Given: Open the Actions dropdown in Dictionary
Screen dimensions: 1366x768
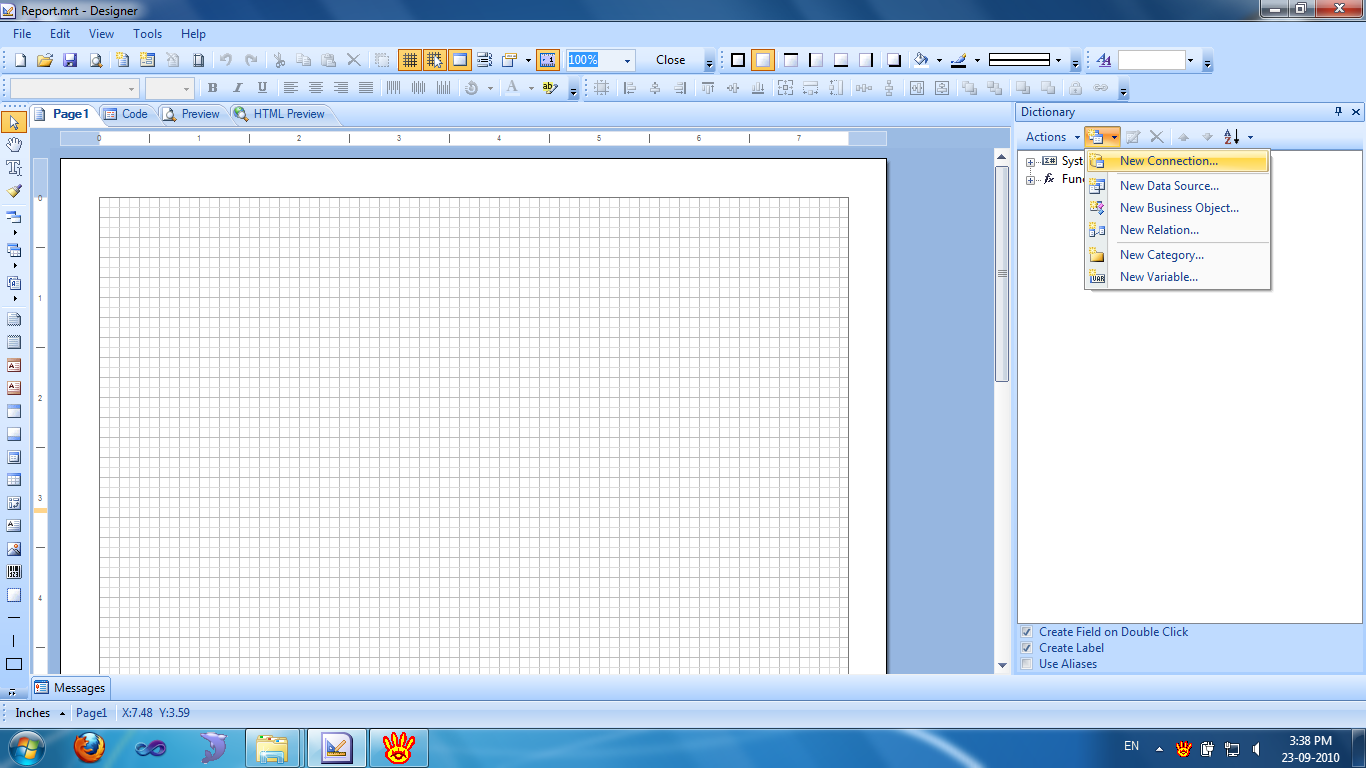Looking at the screenshot, I should 1052,137.
